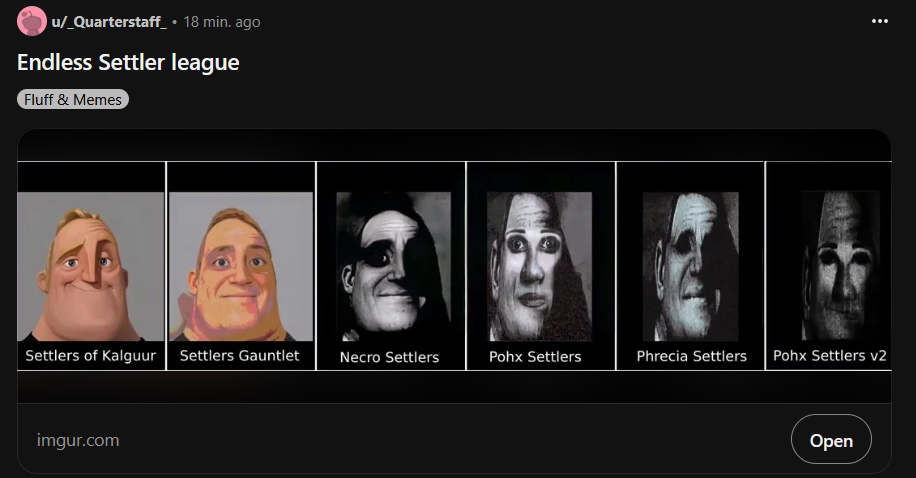Open the post options three-dot menu
916x478 pixels.
(879, 21)
